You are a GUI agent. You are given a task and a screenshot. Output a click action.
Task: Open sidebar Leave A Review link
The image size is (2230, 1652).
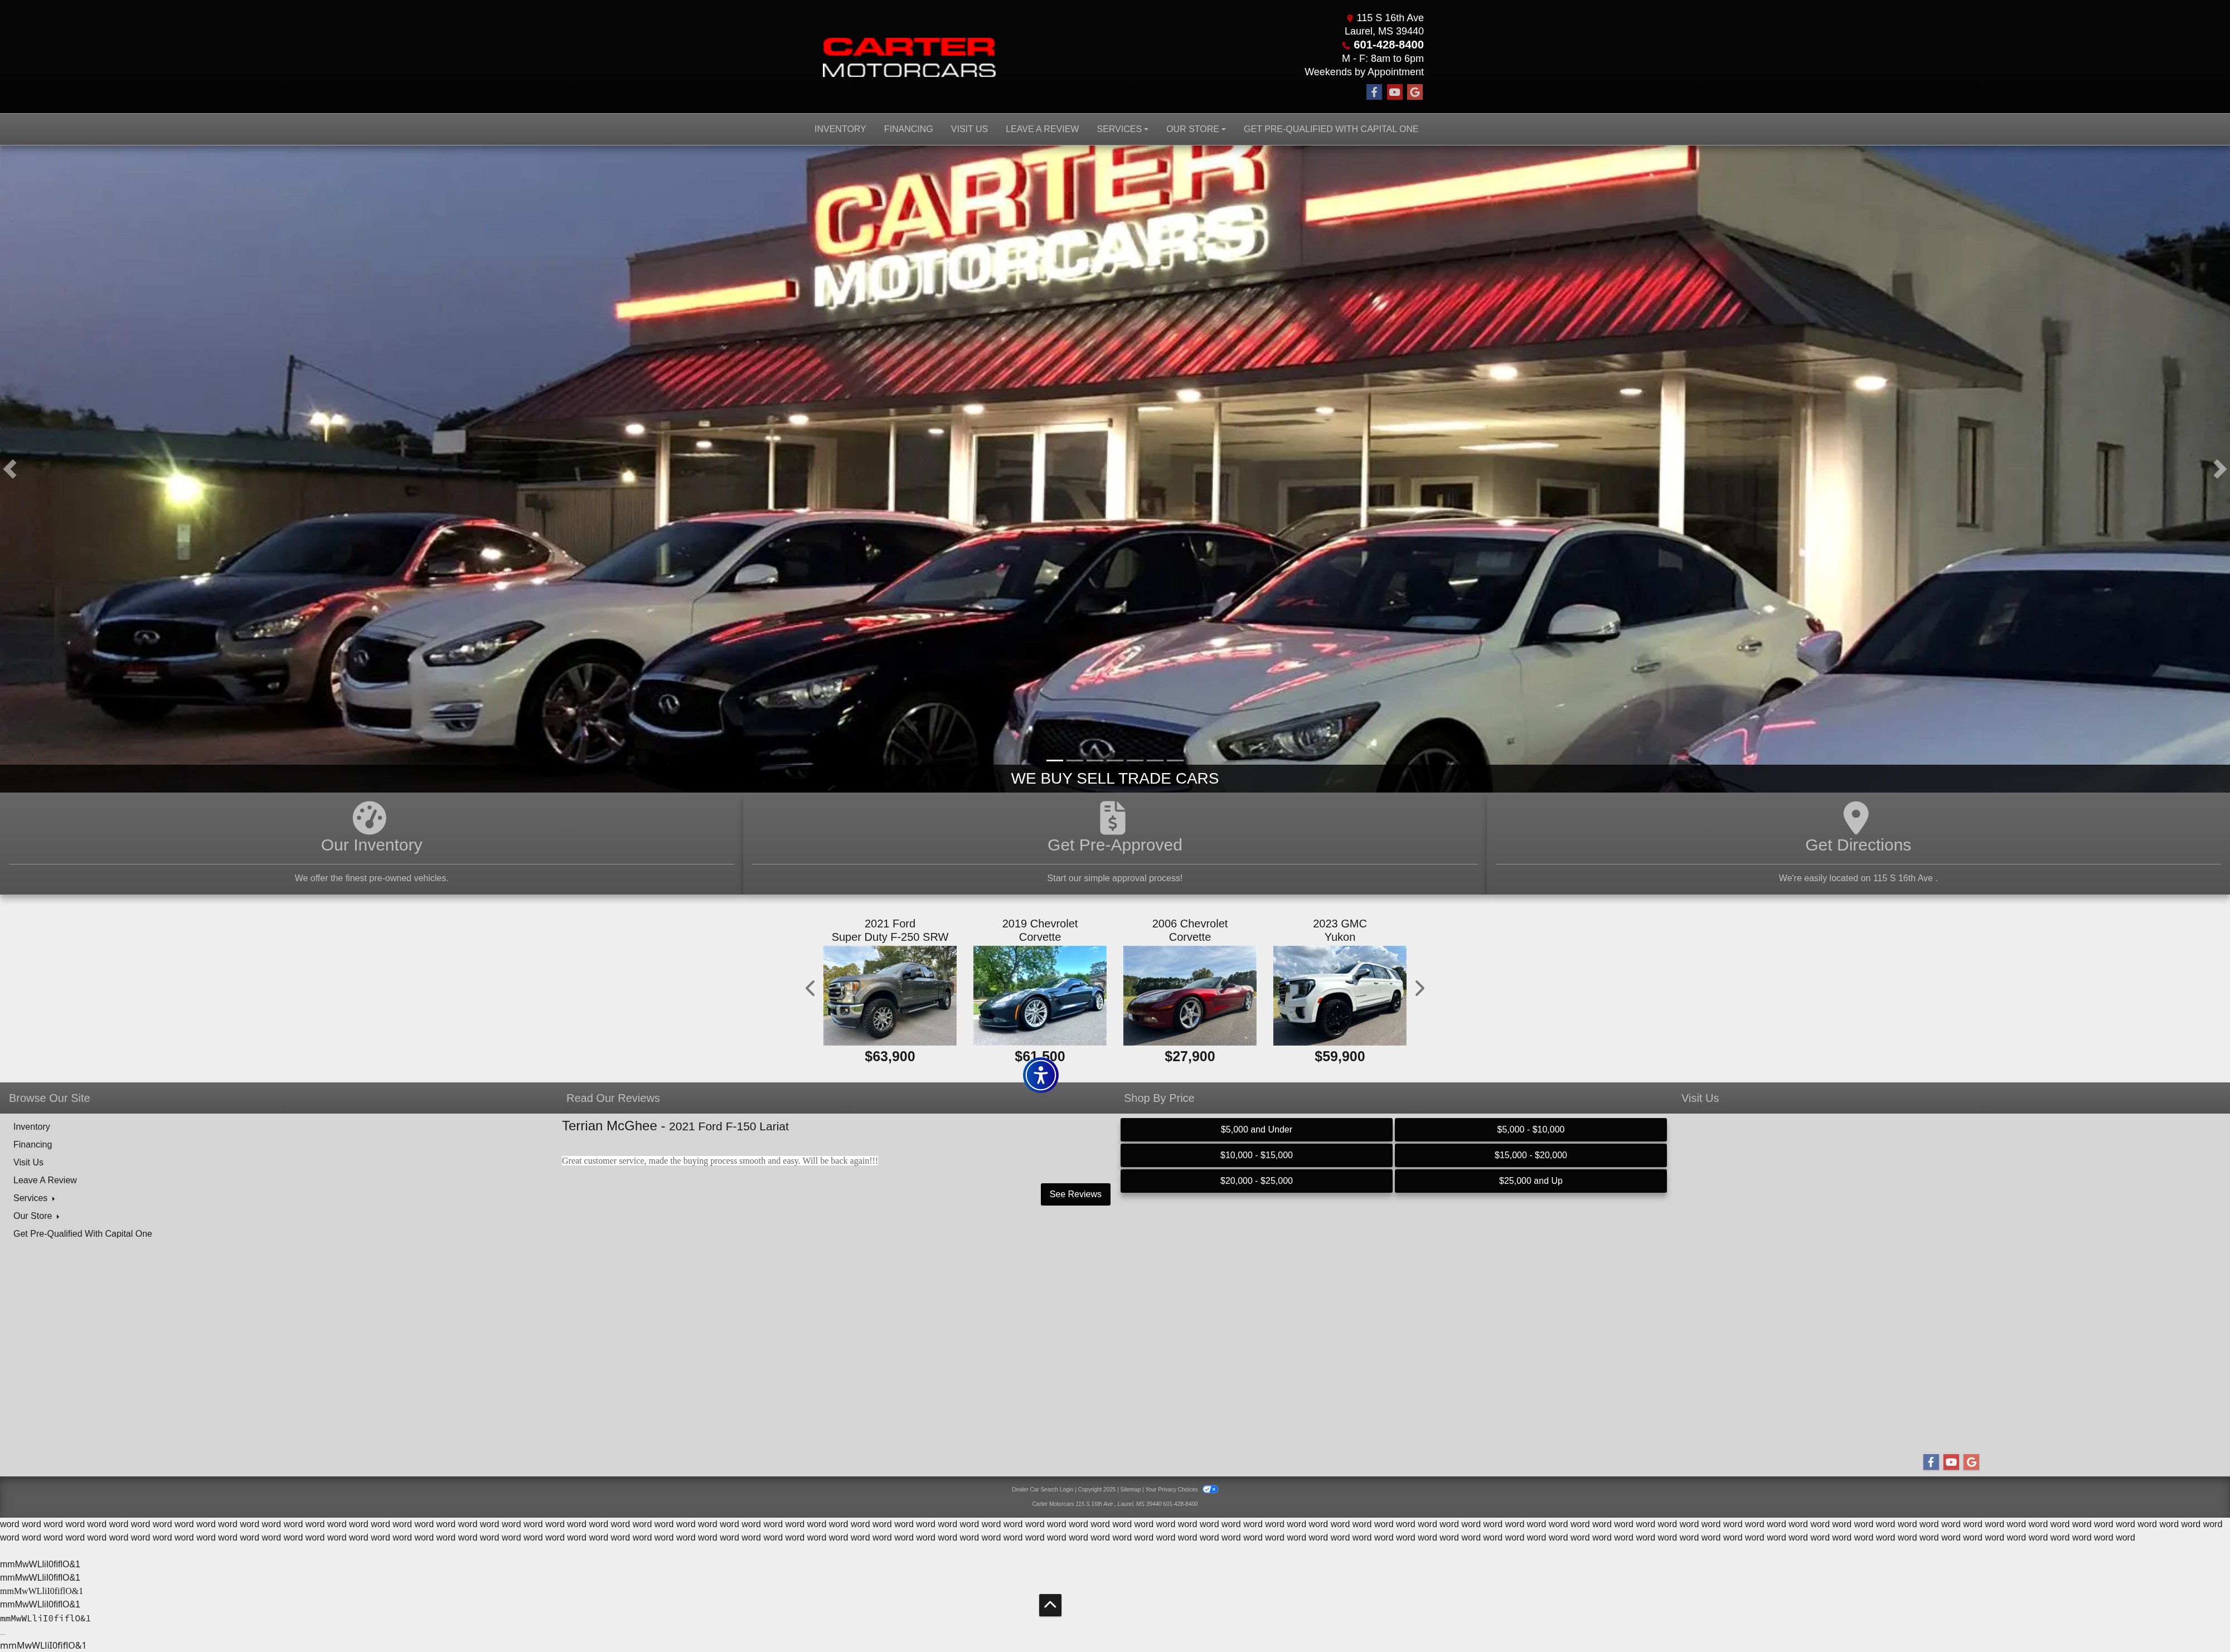pyautogui.click(x=45, y=1180)
